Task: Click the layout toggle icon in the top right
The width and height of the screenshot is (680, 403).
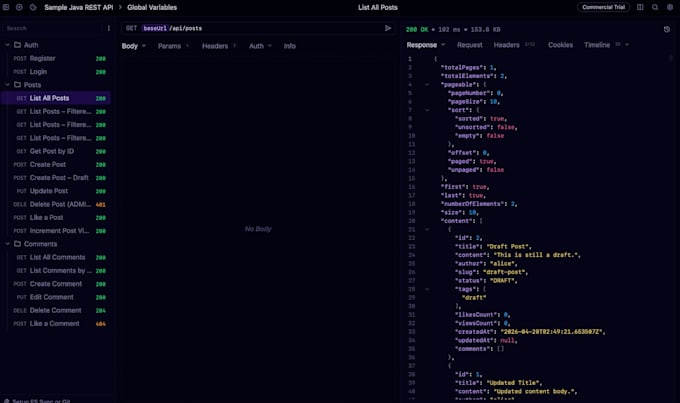Action: (640, 7)
